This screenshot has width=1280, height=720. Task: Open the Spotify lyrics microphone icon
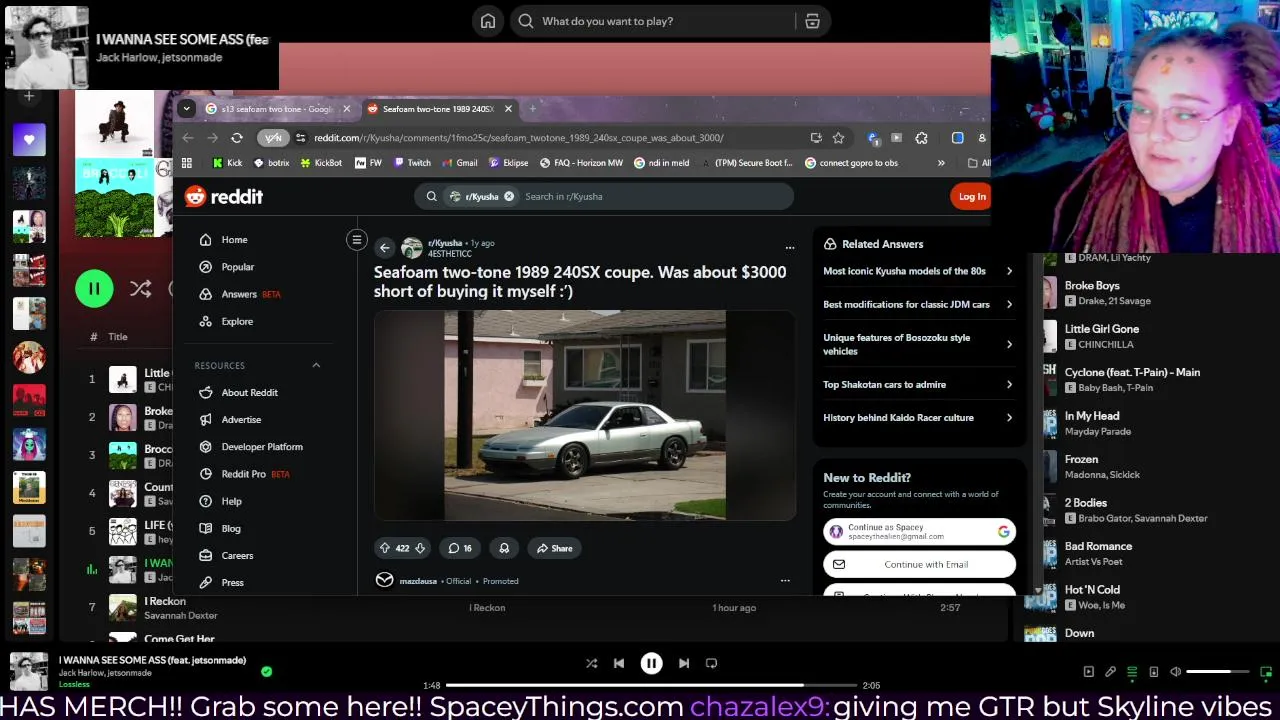[x=1110, y=672]
